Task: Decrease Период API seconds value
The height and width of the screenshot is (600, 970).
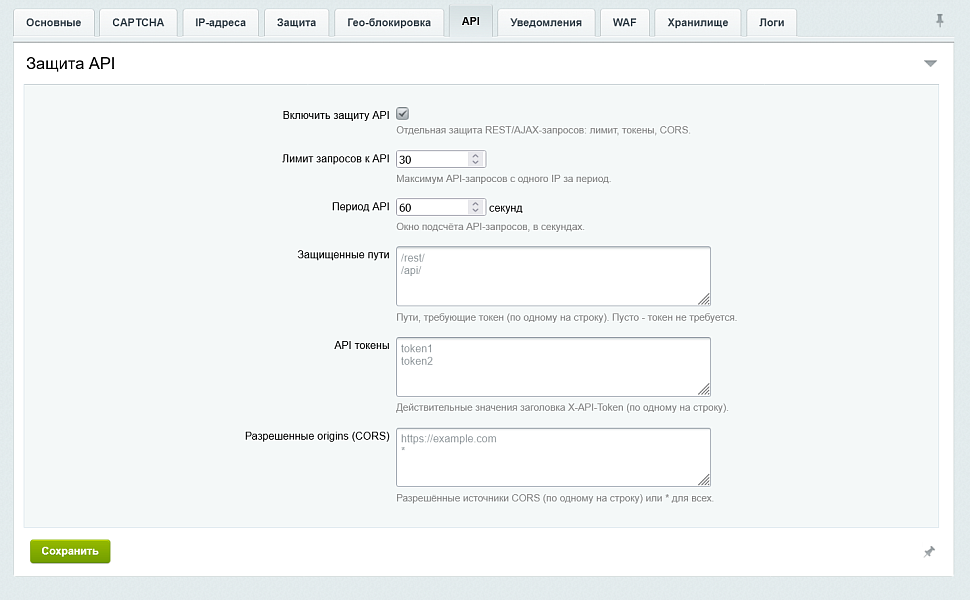Action: coord(475,210)
